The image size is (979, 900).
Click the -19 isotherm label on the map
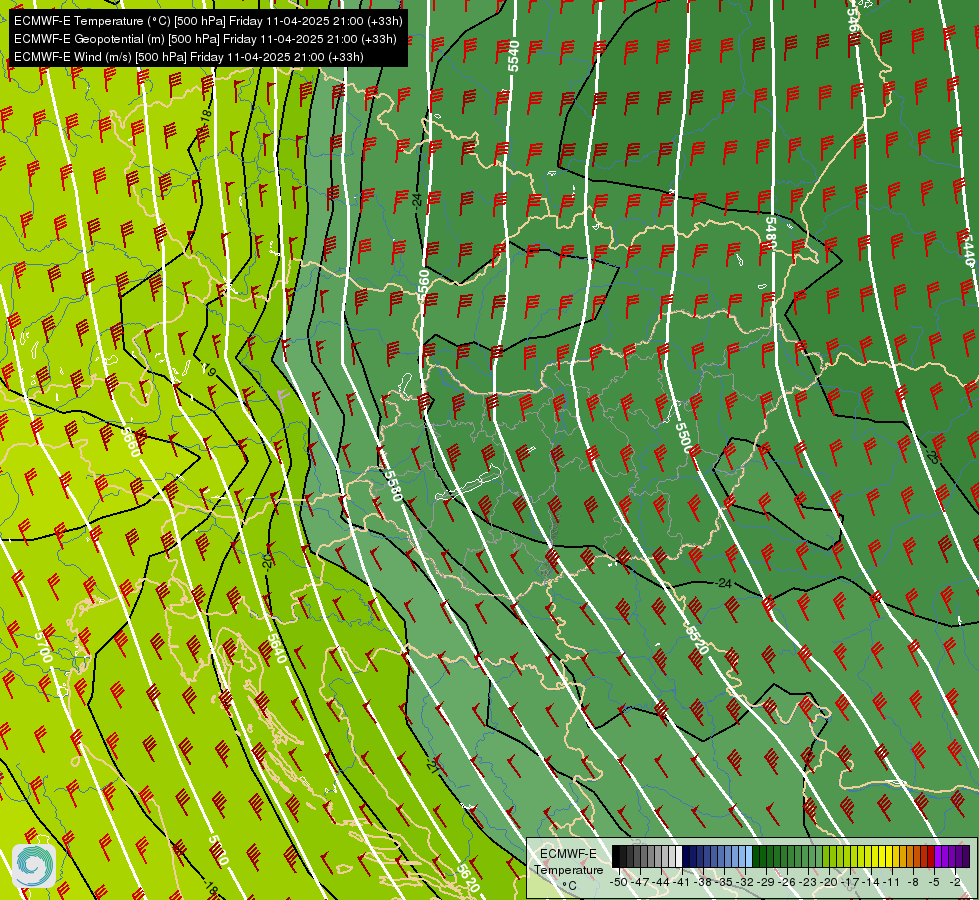(210, 370)
